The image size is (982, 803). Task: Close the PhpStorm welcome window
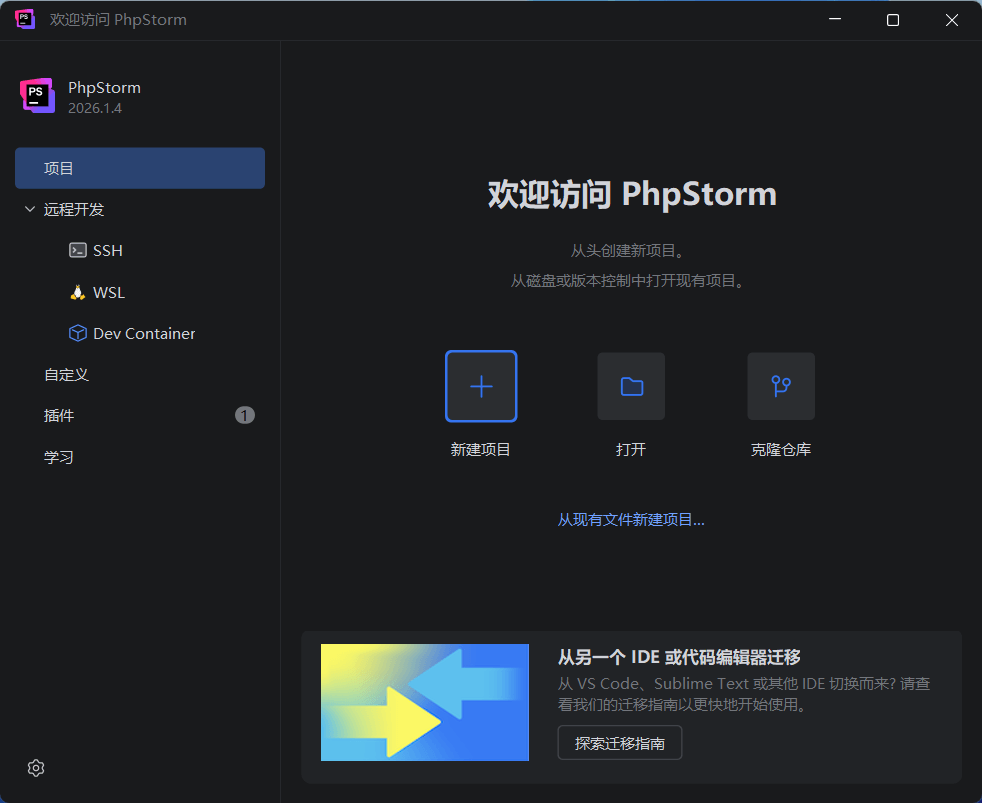952,20
